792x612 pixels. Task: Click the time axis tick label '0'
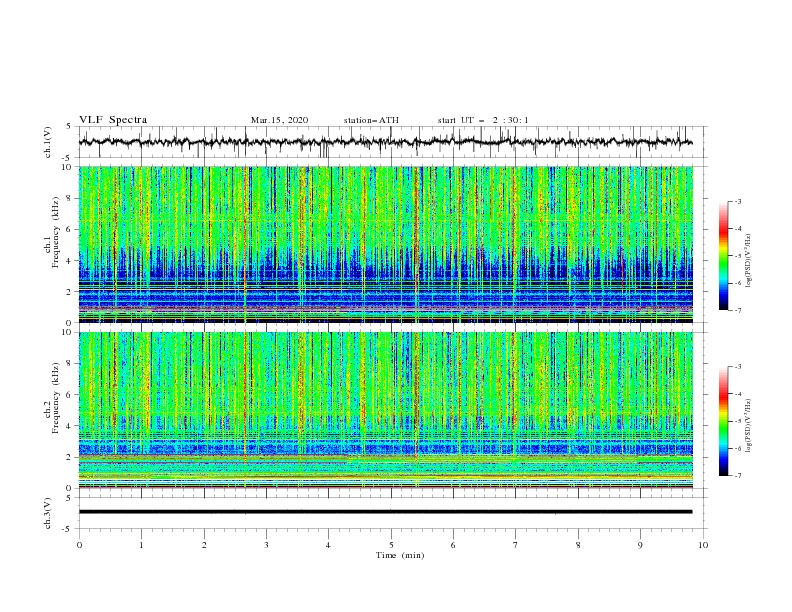[x=79, y=545]
